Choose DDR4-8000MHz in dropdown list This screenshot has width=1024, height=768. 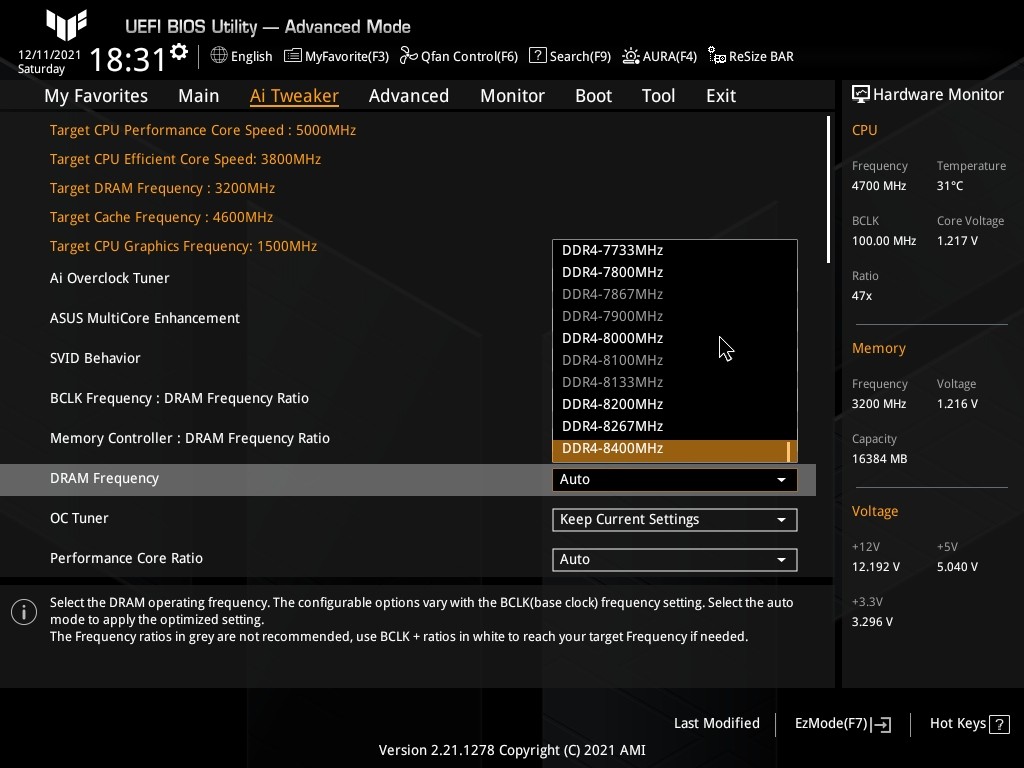pyautogui.click(x=612, y=338)
